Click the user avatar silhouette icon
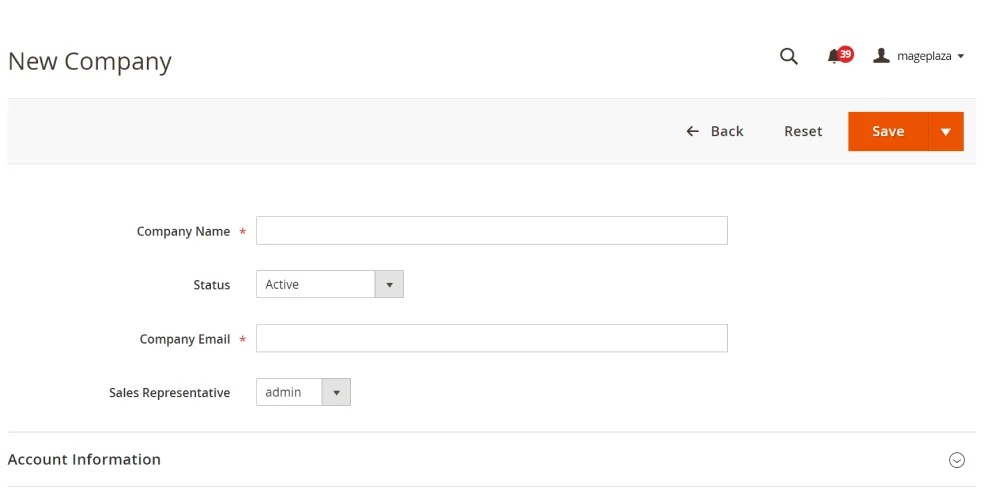The height and width of the screenshot is (500, 1000). click(881, 56)
